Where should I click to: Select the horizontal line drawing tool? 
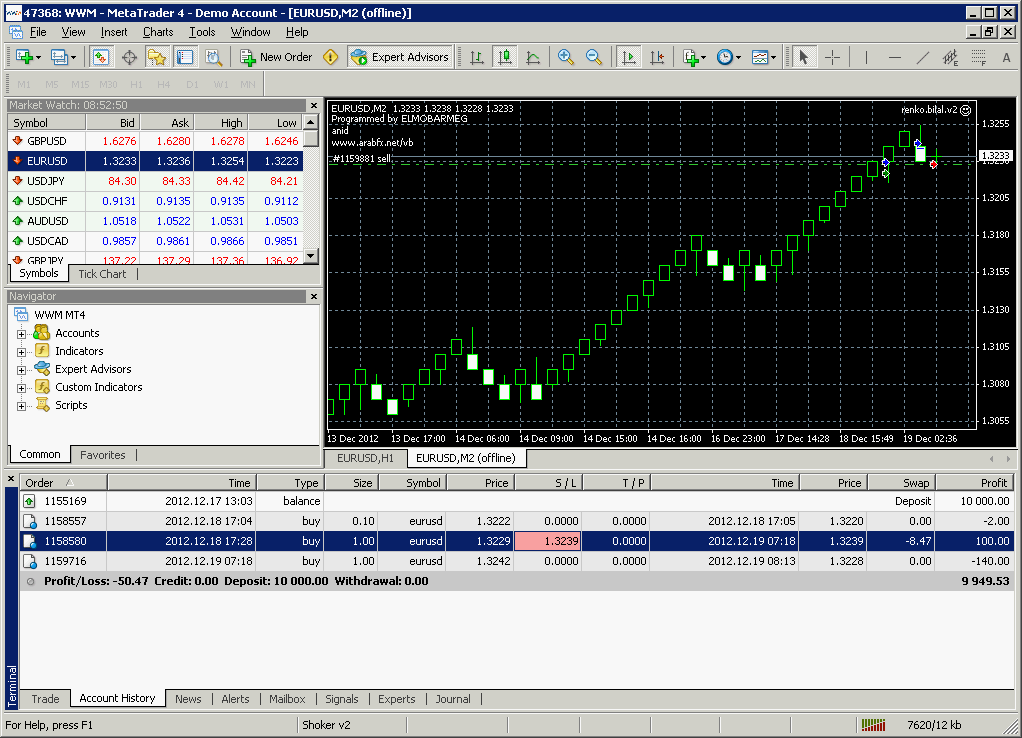[895, 57]
